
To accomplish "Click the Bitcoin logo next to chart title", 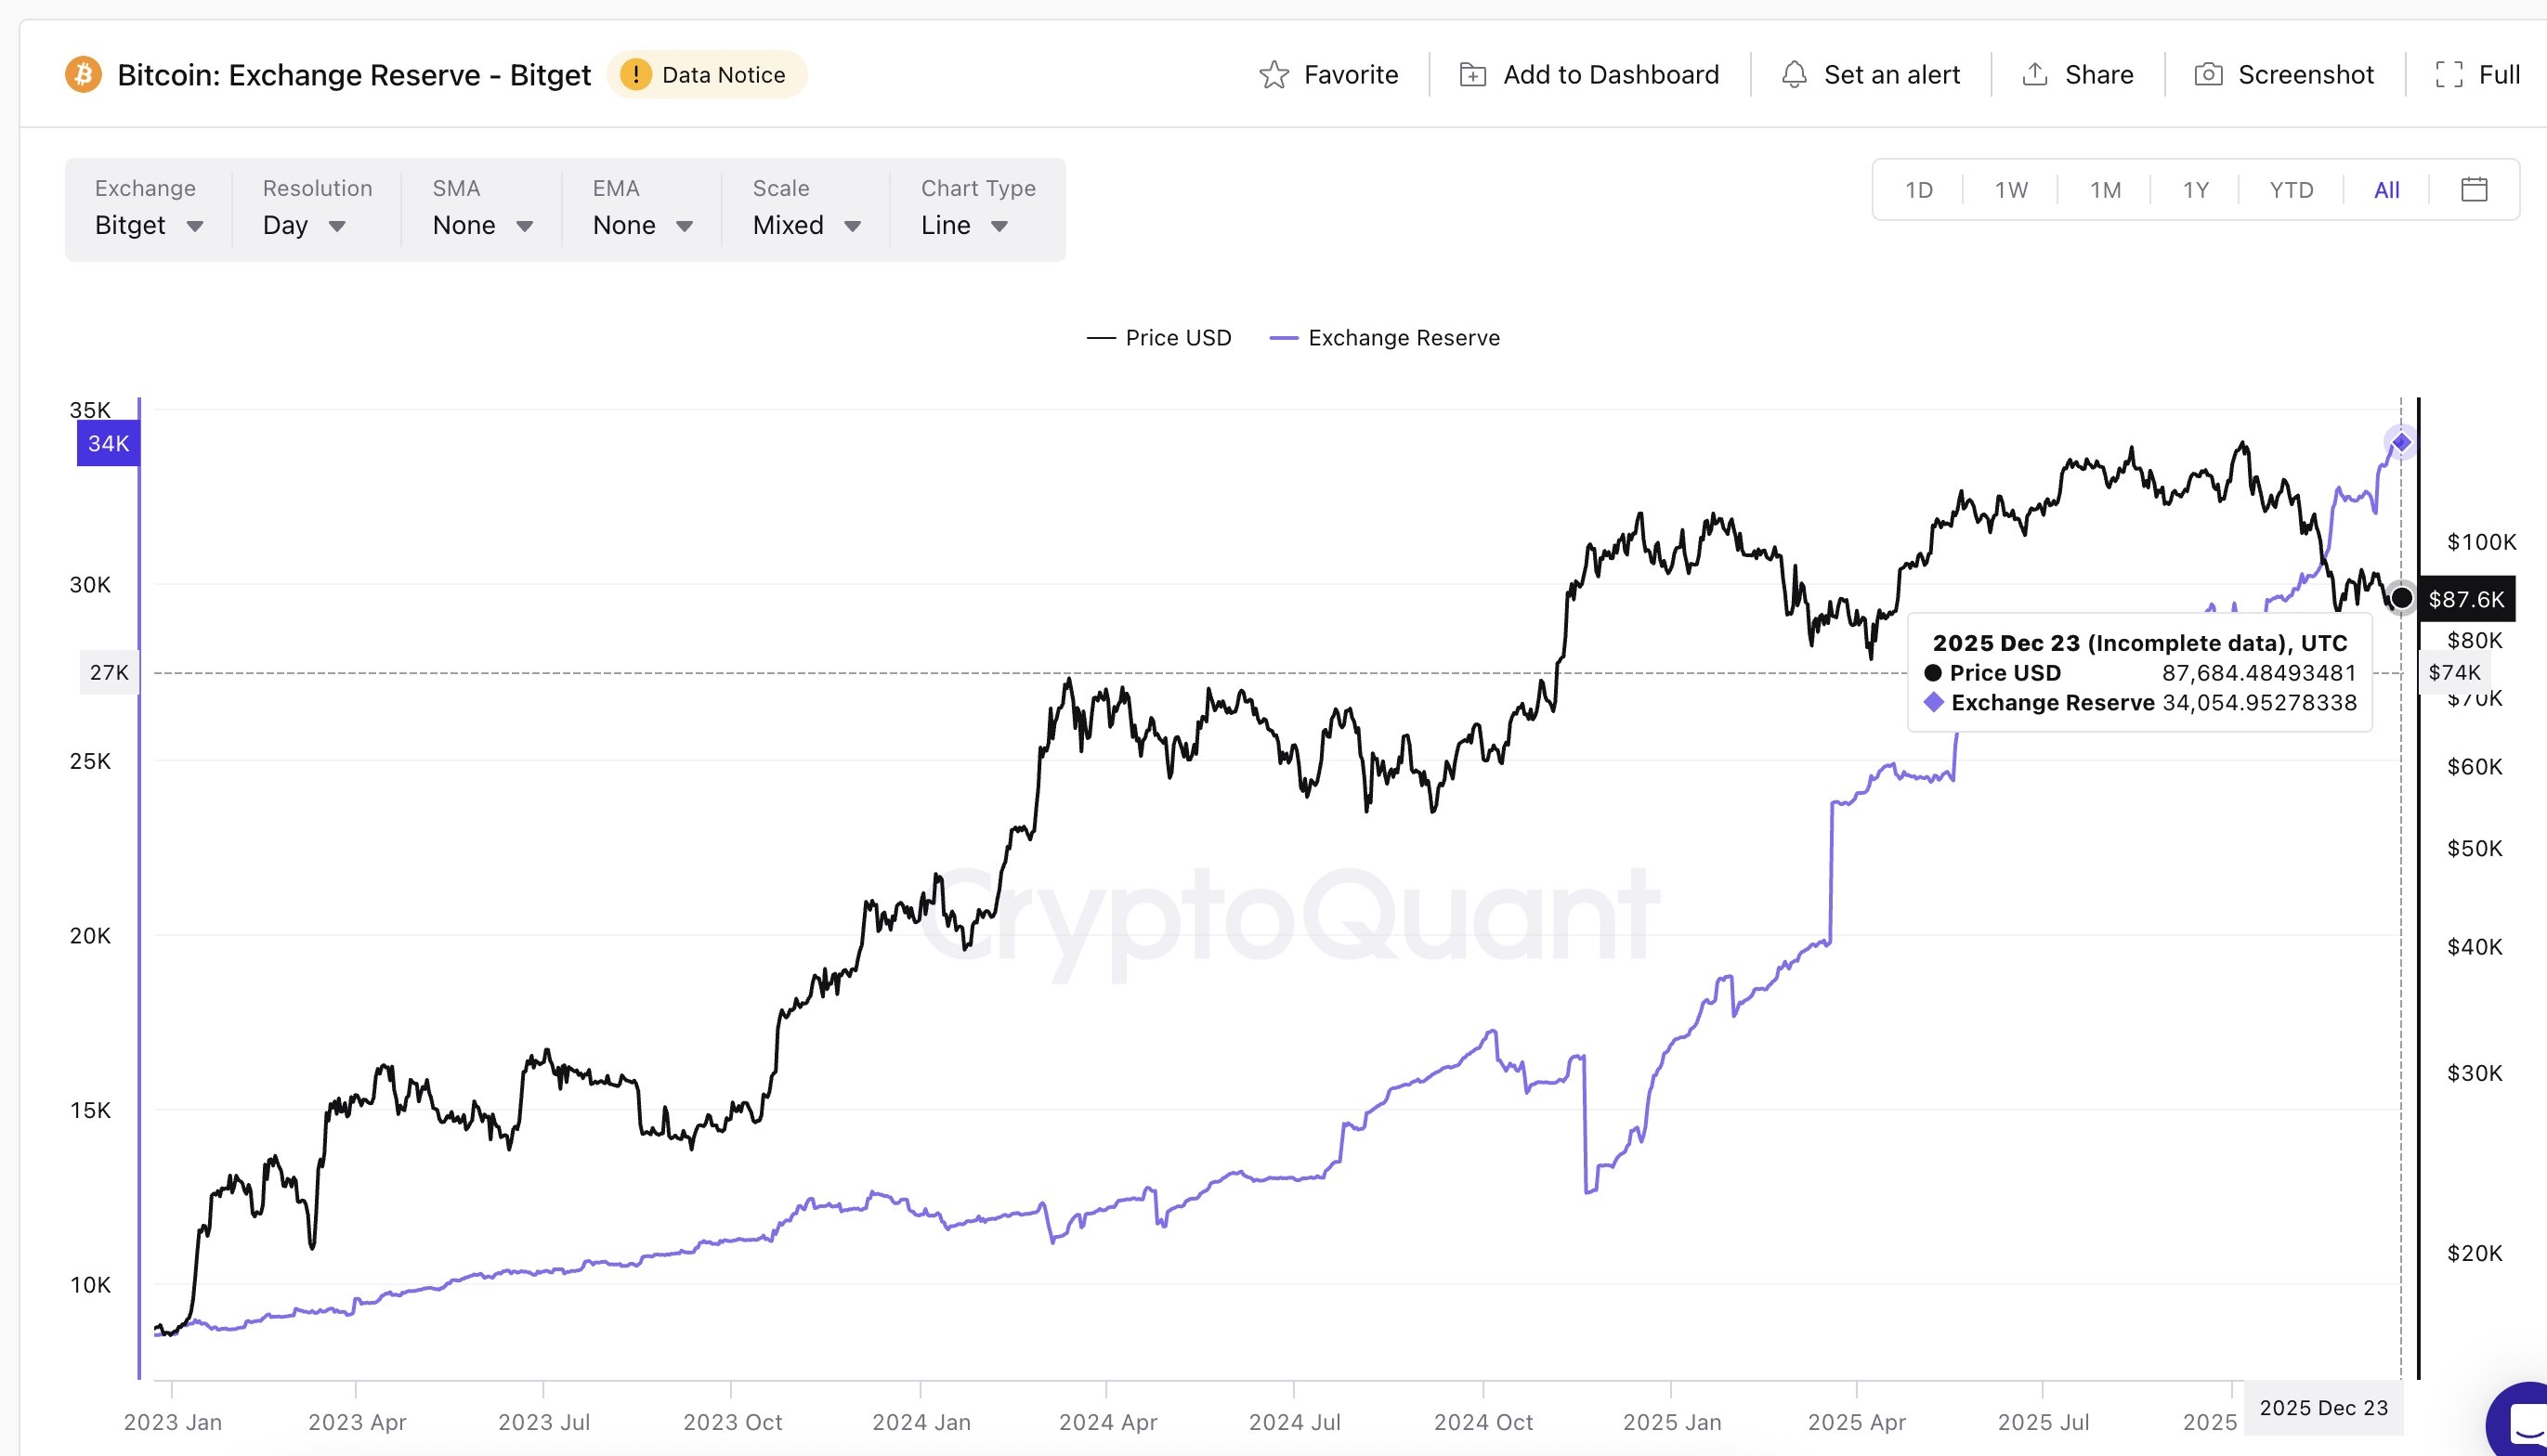I will click(84, 74).
